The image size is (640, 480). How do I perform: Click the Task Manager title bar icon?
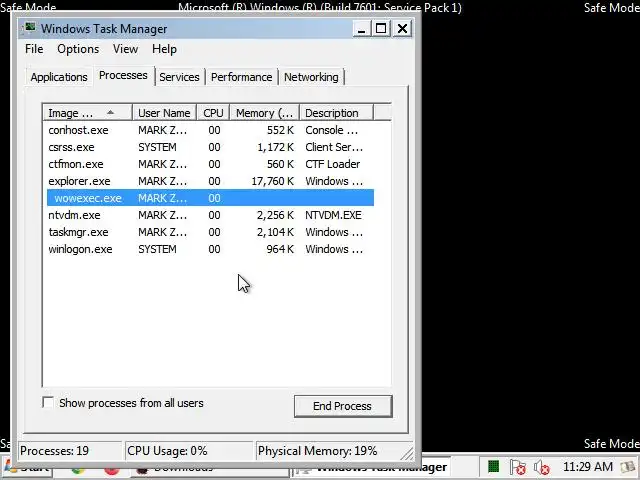[x=29, y=28]
